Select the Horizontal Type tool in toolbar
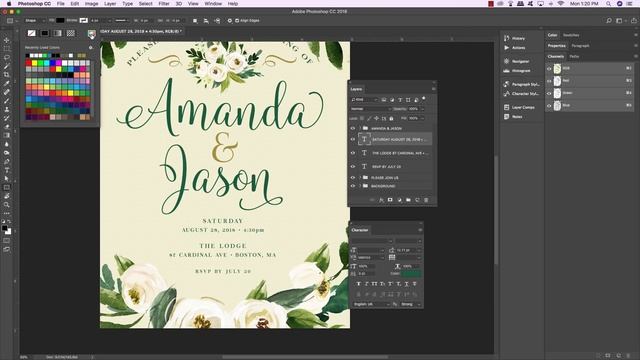Image resolution: width=640 pixels, height=360 pixels. (7, 170)
